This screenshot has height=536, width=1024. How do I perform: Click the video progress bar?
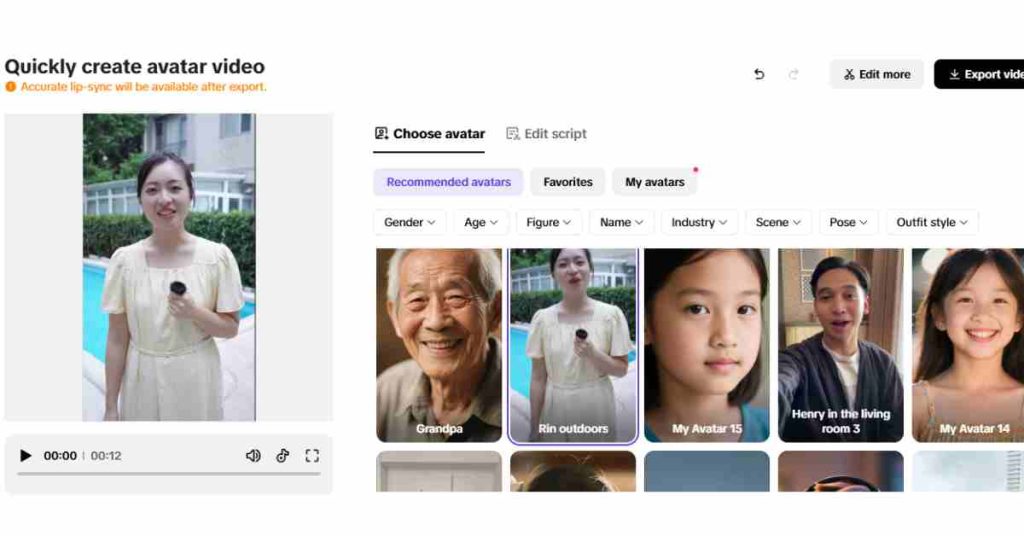coord(168,474)
